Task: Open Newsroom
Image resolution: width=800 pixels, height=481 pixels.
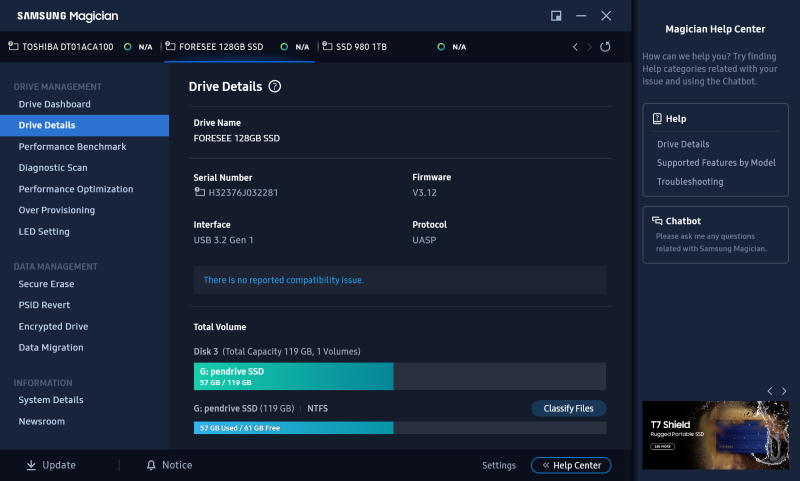Action: 42,421
